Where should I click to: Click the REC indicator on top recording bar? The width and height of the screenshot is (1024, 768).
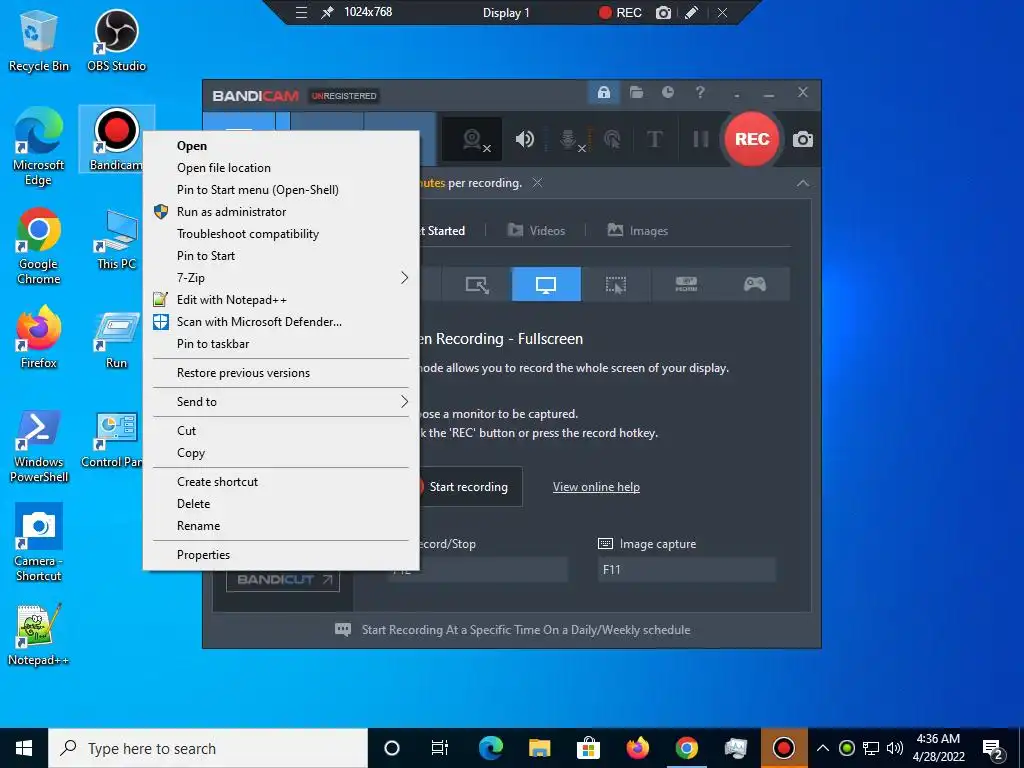pyautogui.click(x=620, y=12)
